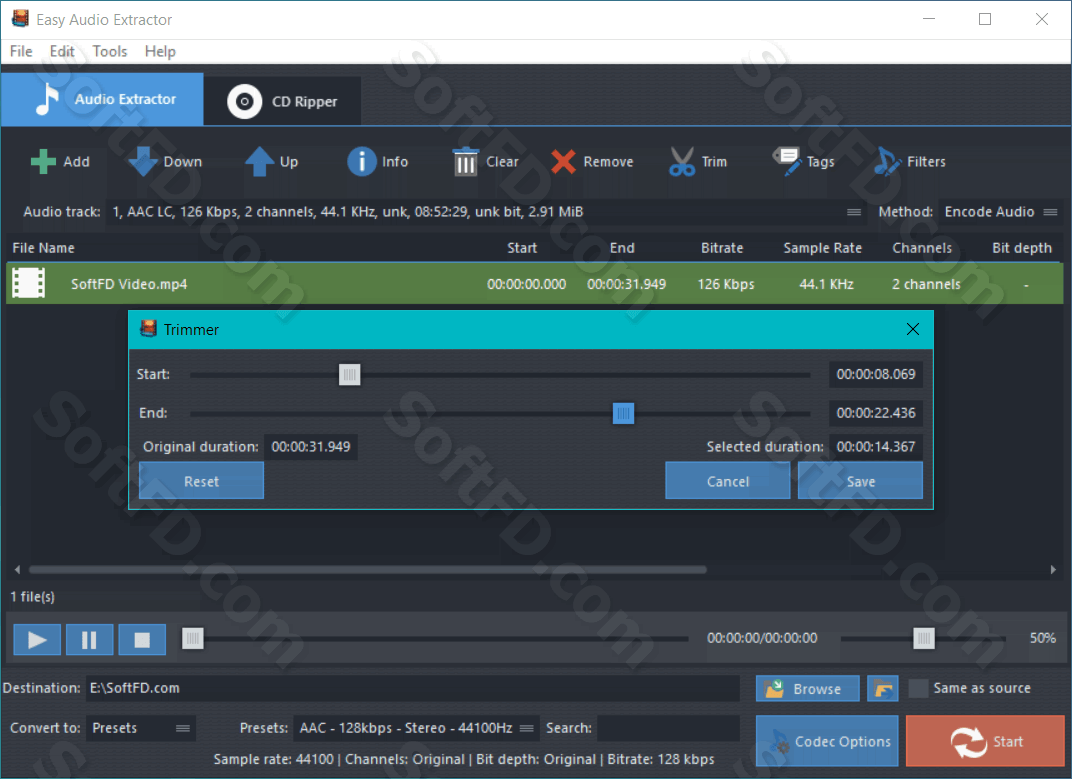
Task: Click the Original duration value 00:00:31.949
Action: (310, 447)
